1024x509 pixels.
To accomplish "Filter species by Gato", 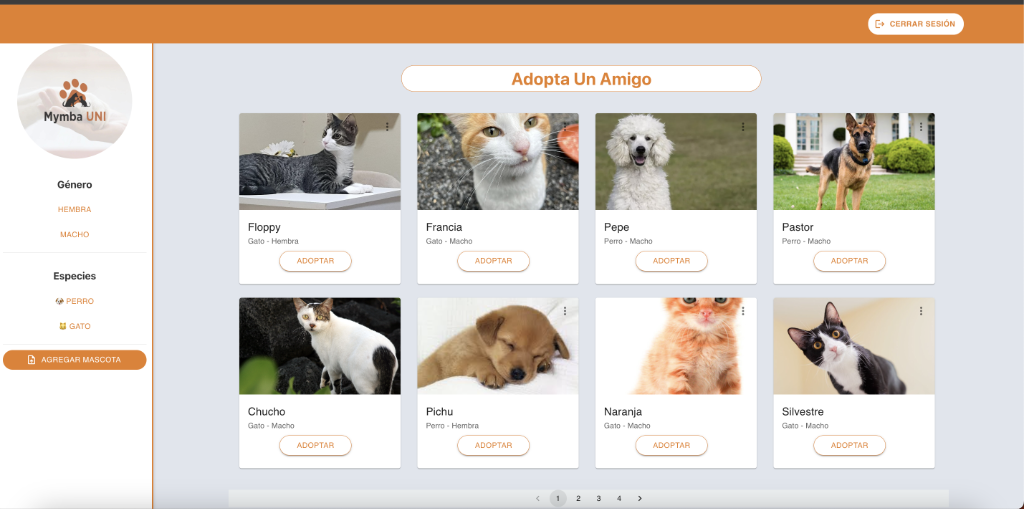I will (74, 326).
